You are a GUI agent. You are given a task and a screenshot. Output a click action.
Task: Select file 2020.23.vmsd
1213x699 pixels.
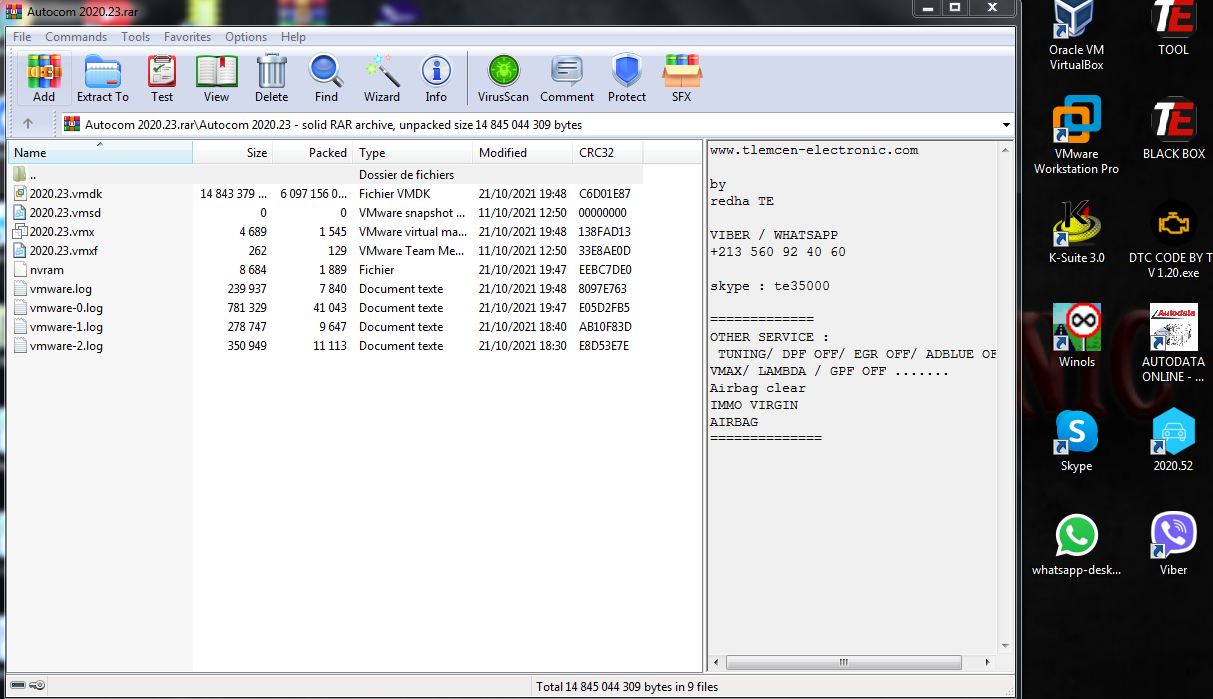pyautogui.click(x=325, y=213)
